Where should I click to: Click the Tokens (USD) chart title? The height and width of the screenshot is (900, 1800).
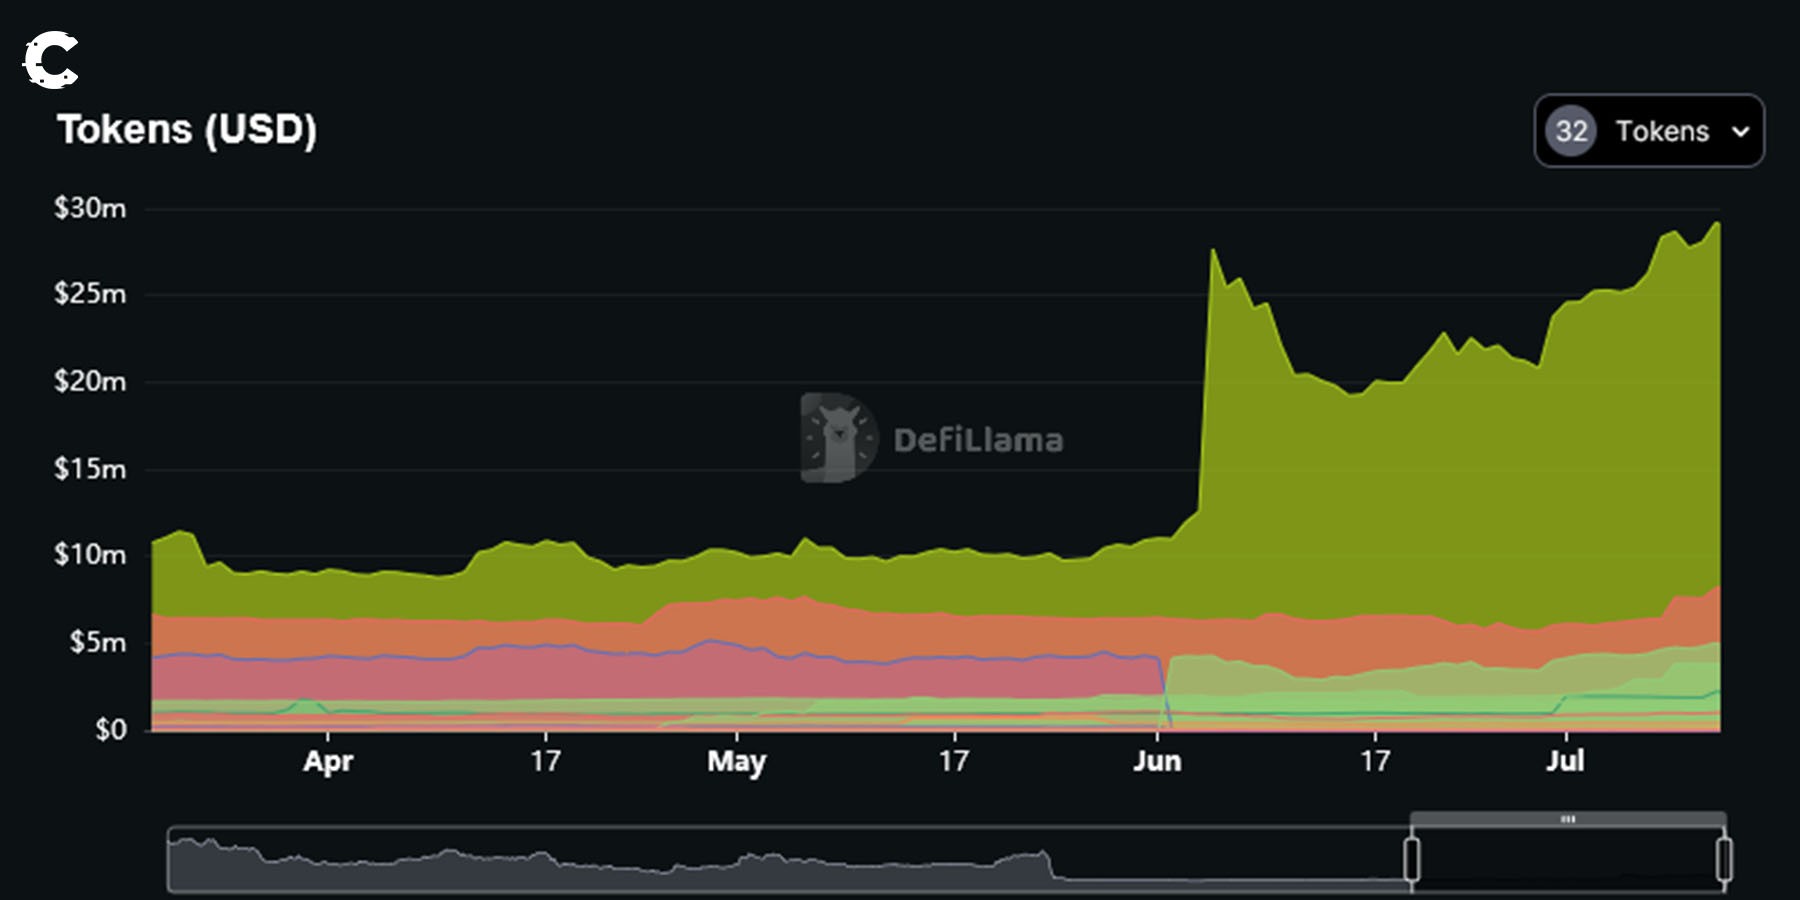click(x=187, y=130)
